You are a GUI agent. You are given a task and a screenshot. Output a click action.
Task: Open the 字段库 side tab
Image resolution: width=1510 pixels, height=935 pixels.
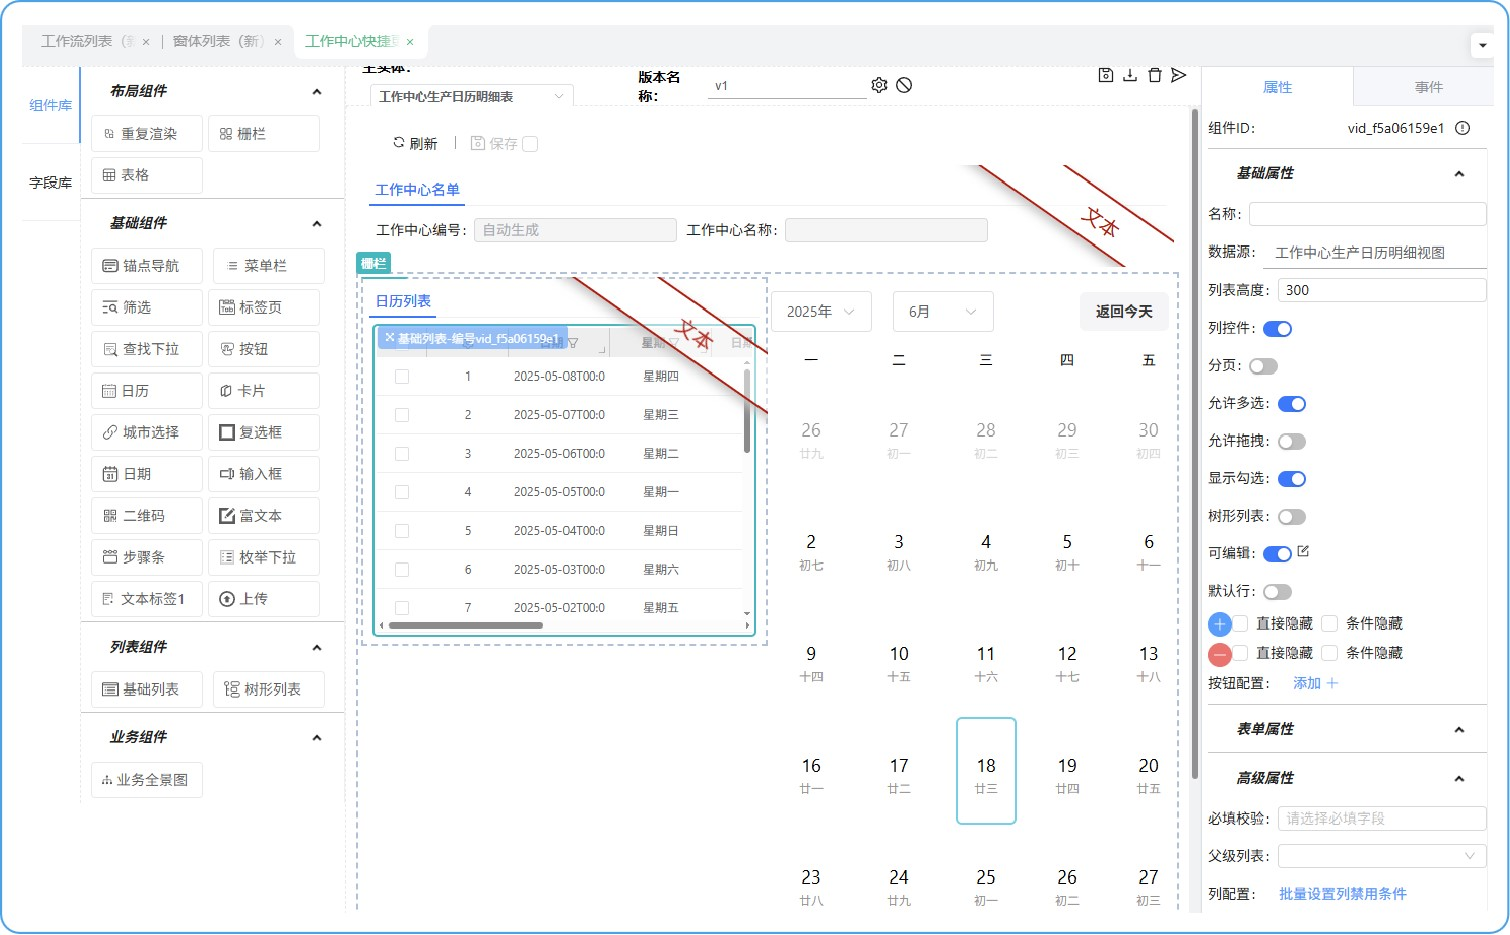[x=50, y=183]
